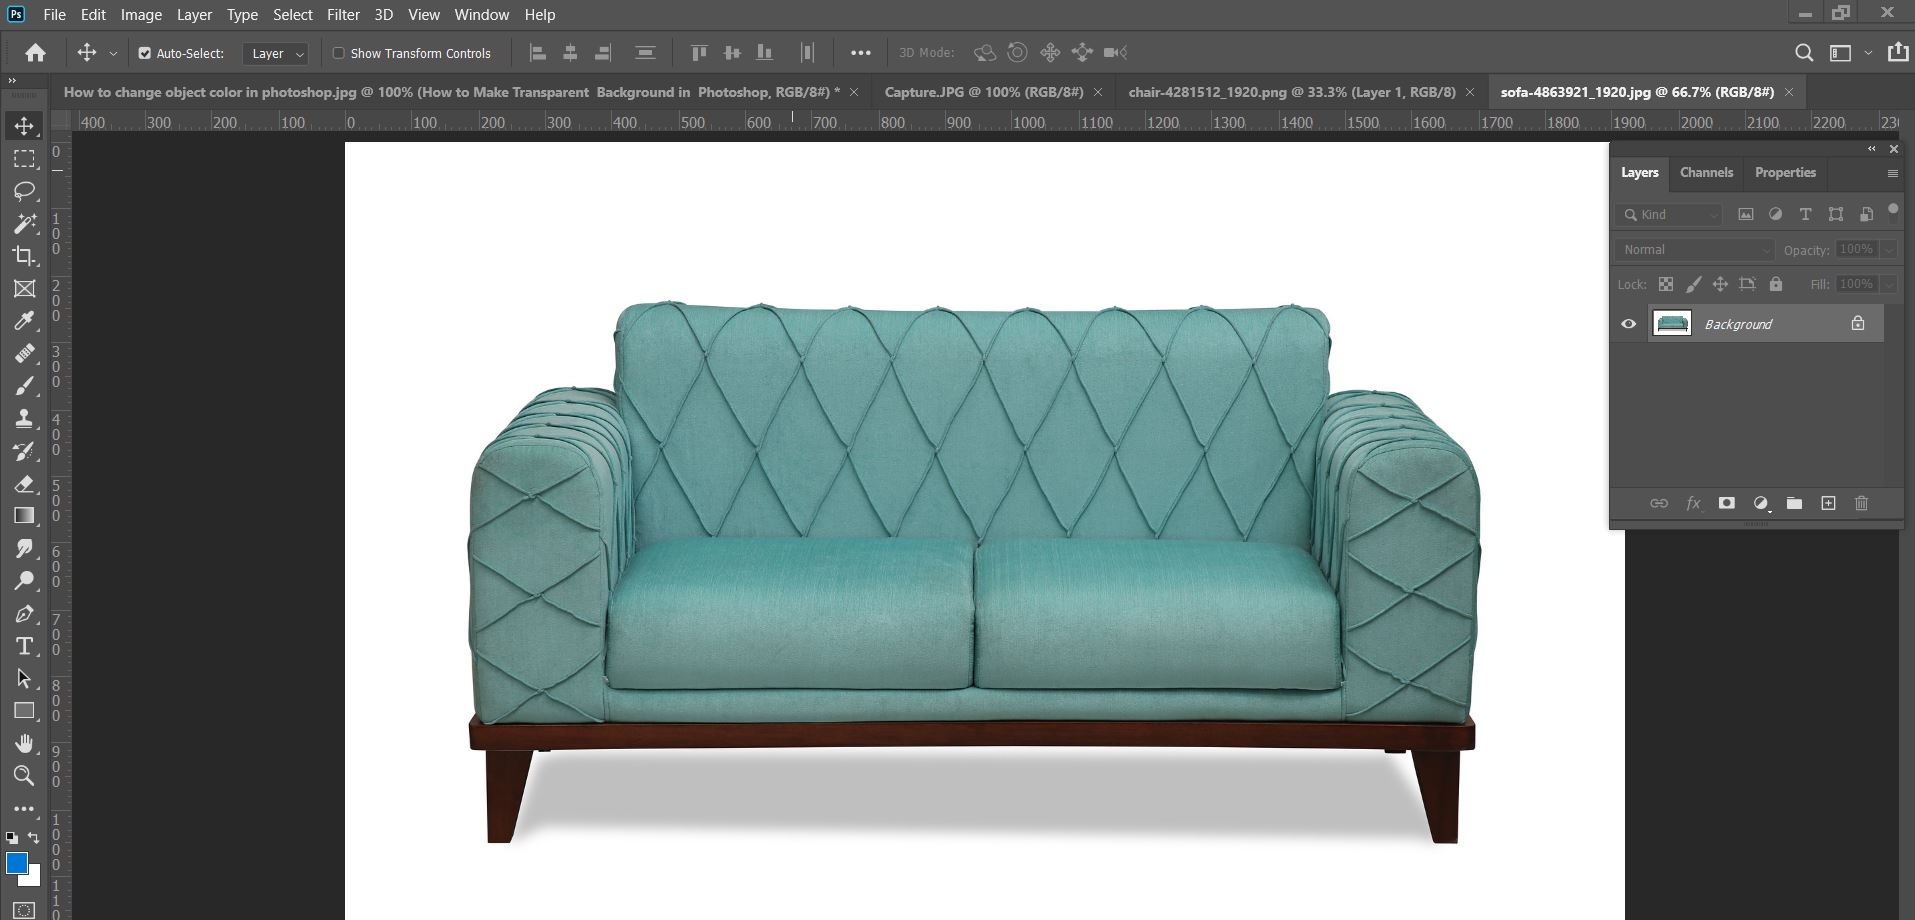Image resolution: width=1915 pixels, height=920 pixels.
Task: Switch to the Capture.JPG document tab
Action: (x=985, y=91)
